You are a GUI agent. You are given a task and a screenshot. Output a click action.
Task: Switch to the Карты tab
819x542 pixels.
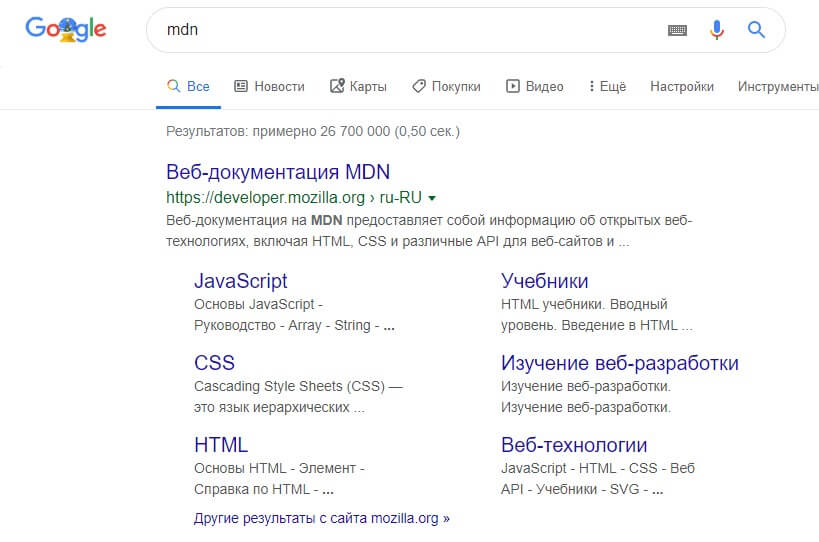(358, 87)
